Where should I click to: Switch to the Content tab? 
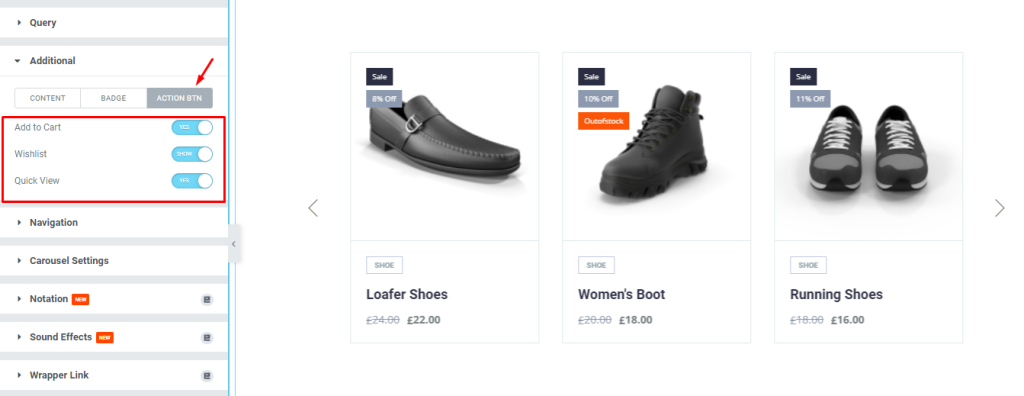48,98
